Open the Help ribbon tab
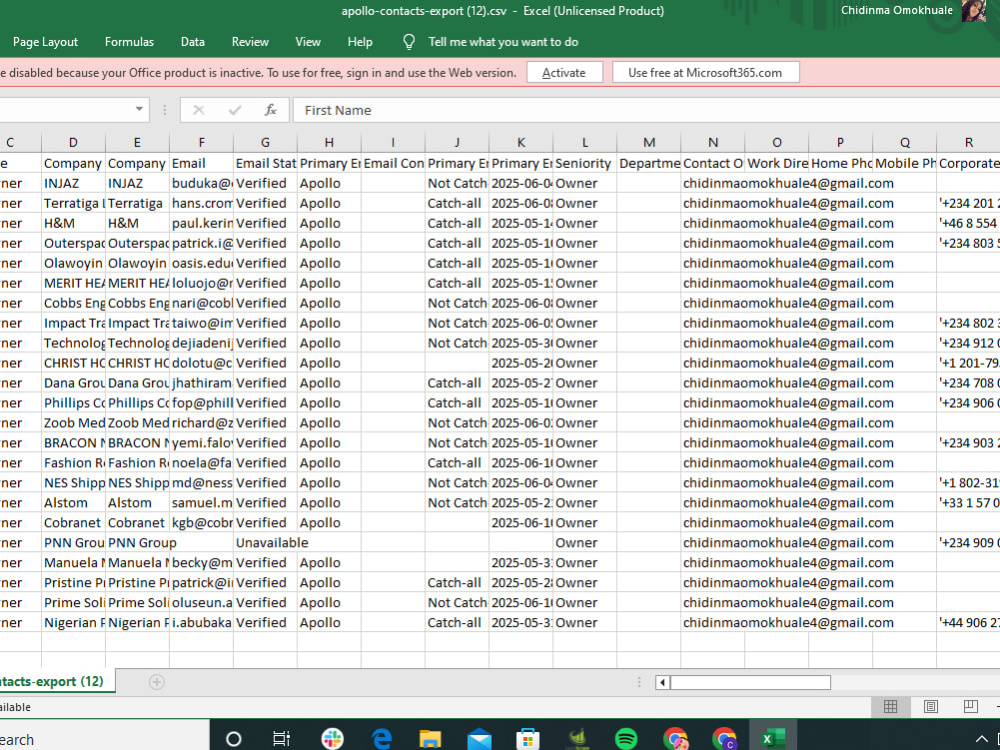1000x750 pixels. click(360, 42)
